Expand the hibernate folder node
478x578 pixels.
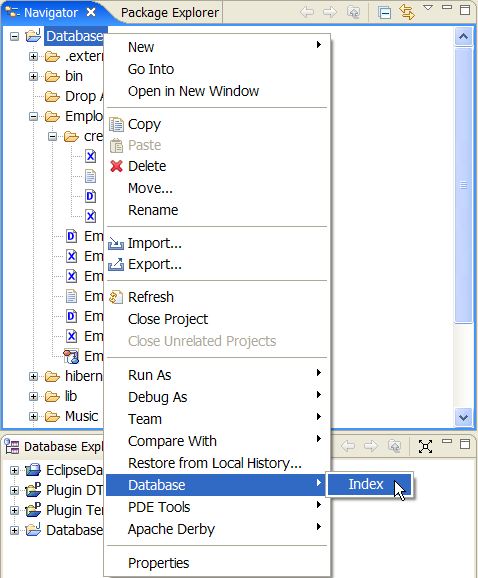33,376
